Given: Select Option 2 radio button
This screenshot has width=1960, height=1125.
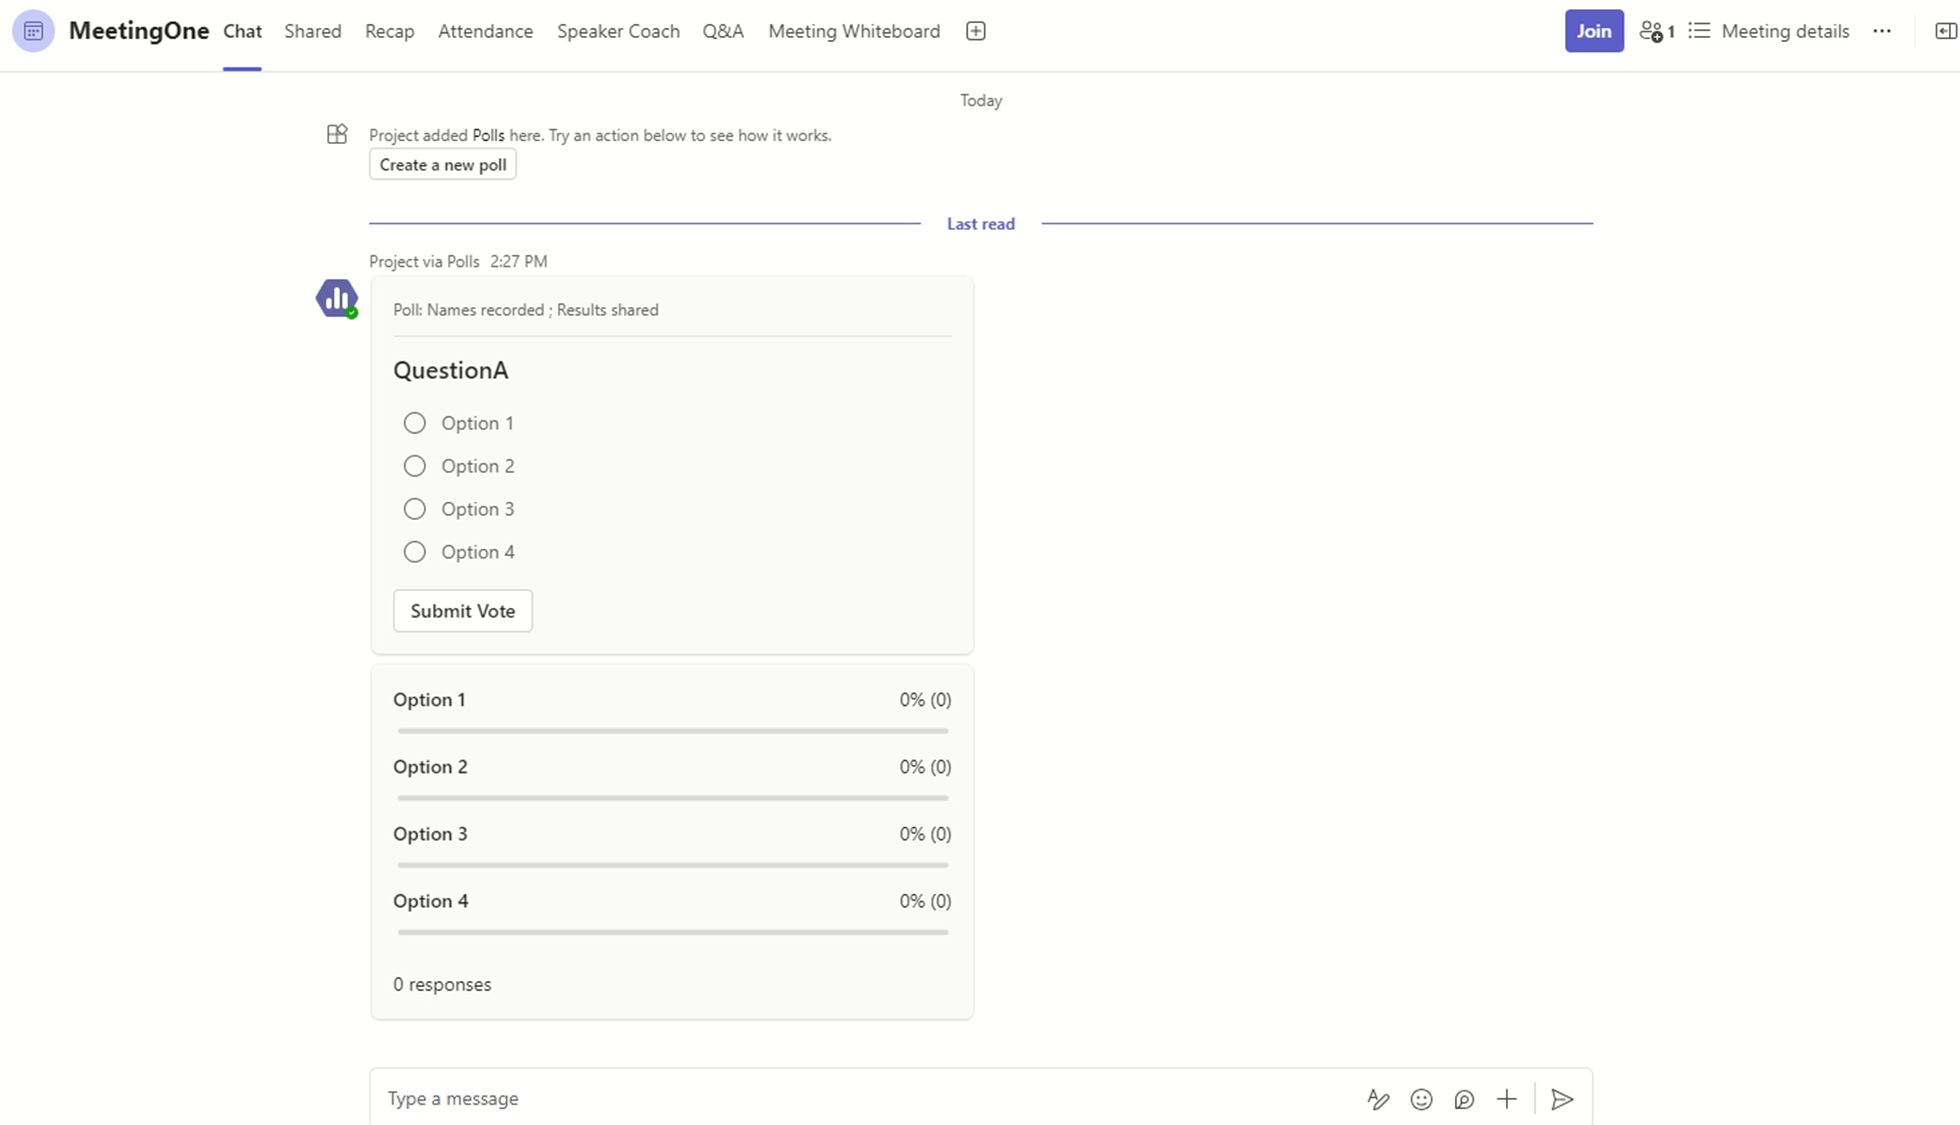Looking at the screenshot, I should coord(414,466).
